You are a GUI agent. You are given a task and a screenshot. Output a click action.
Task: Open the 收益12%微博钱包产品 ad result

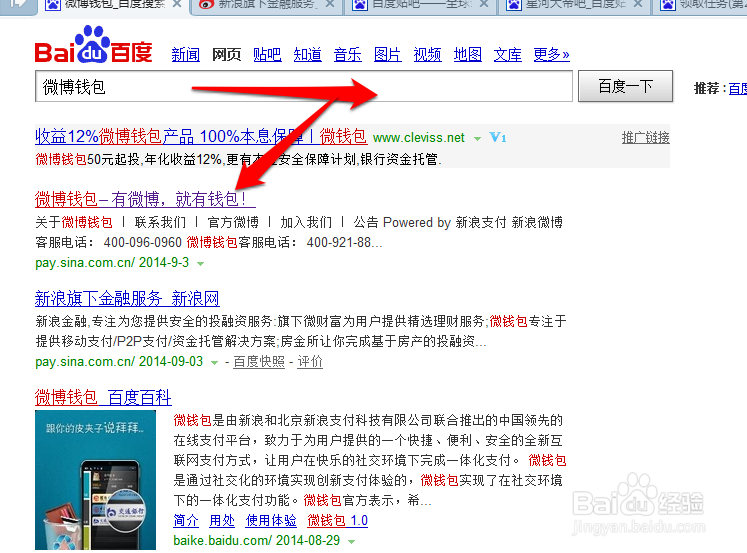tap(201, 137)
